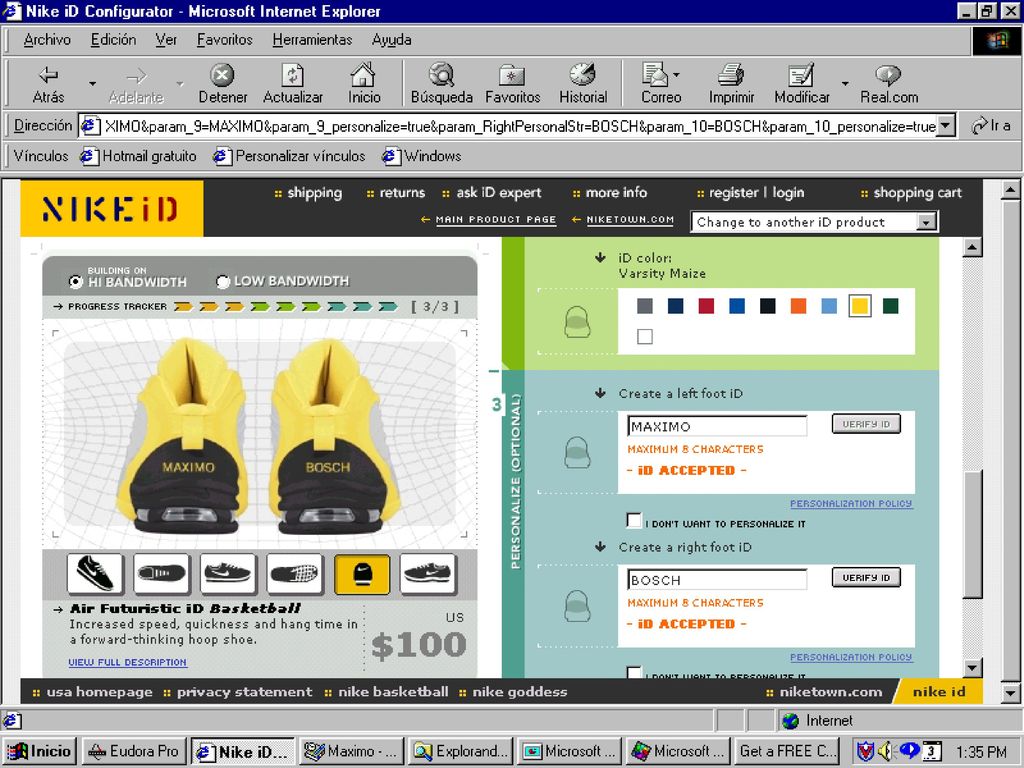Open the Favoritos toolbar button
This screenshot has width=1024, height=768.
point(513,84)
